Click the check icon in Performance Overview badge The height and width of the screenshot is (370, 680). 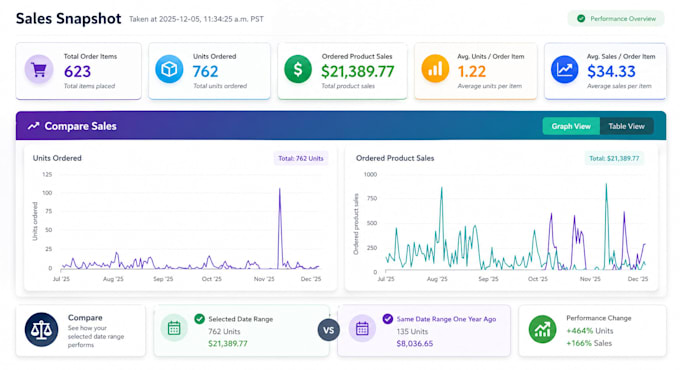[x=581, y=19]
